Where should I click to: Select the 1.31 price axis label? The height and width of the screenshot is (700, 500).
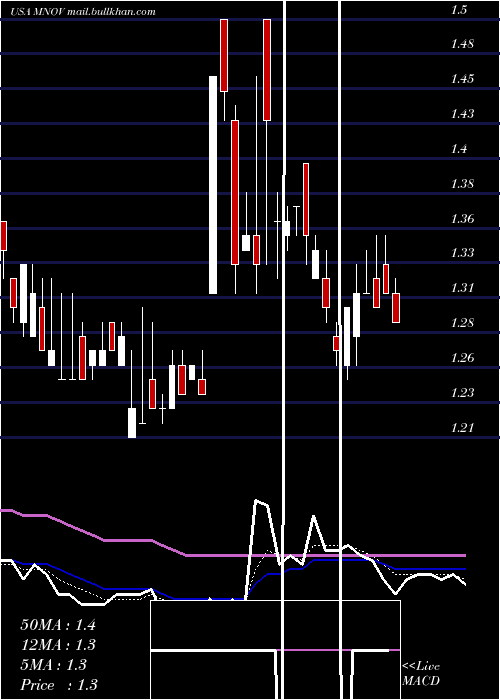click(462, 288)
